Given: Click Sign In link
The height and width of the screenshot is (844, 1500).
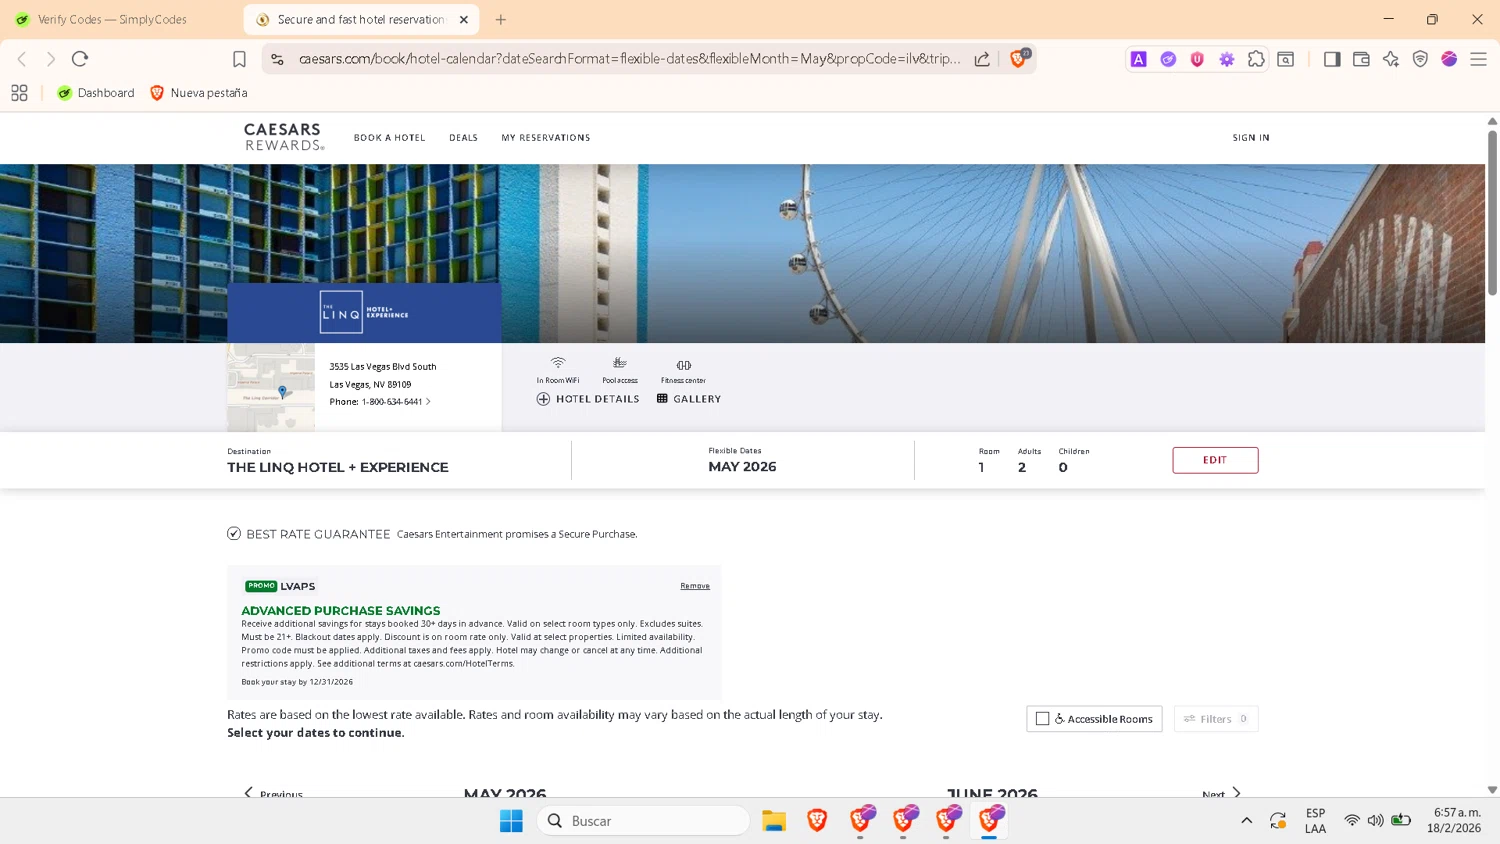Looking at the screenshot, I should tap(1251, 138).
